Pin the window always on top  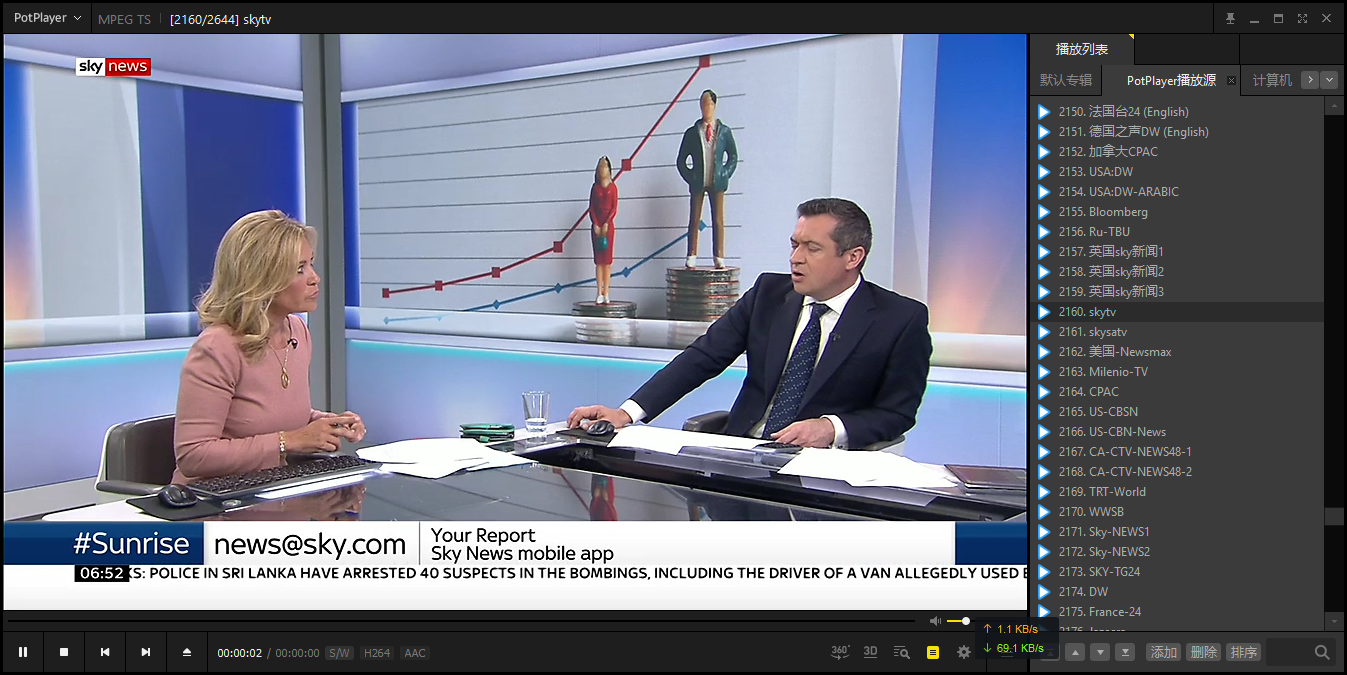point(1231,18)
